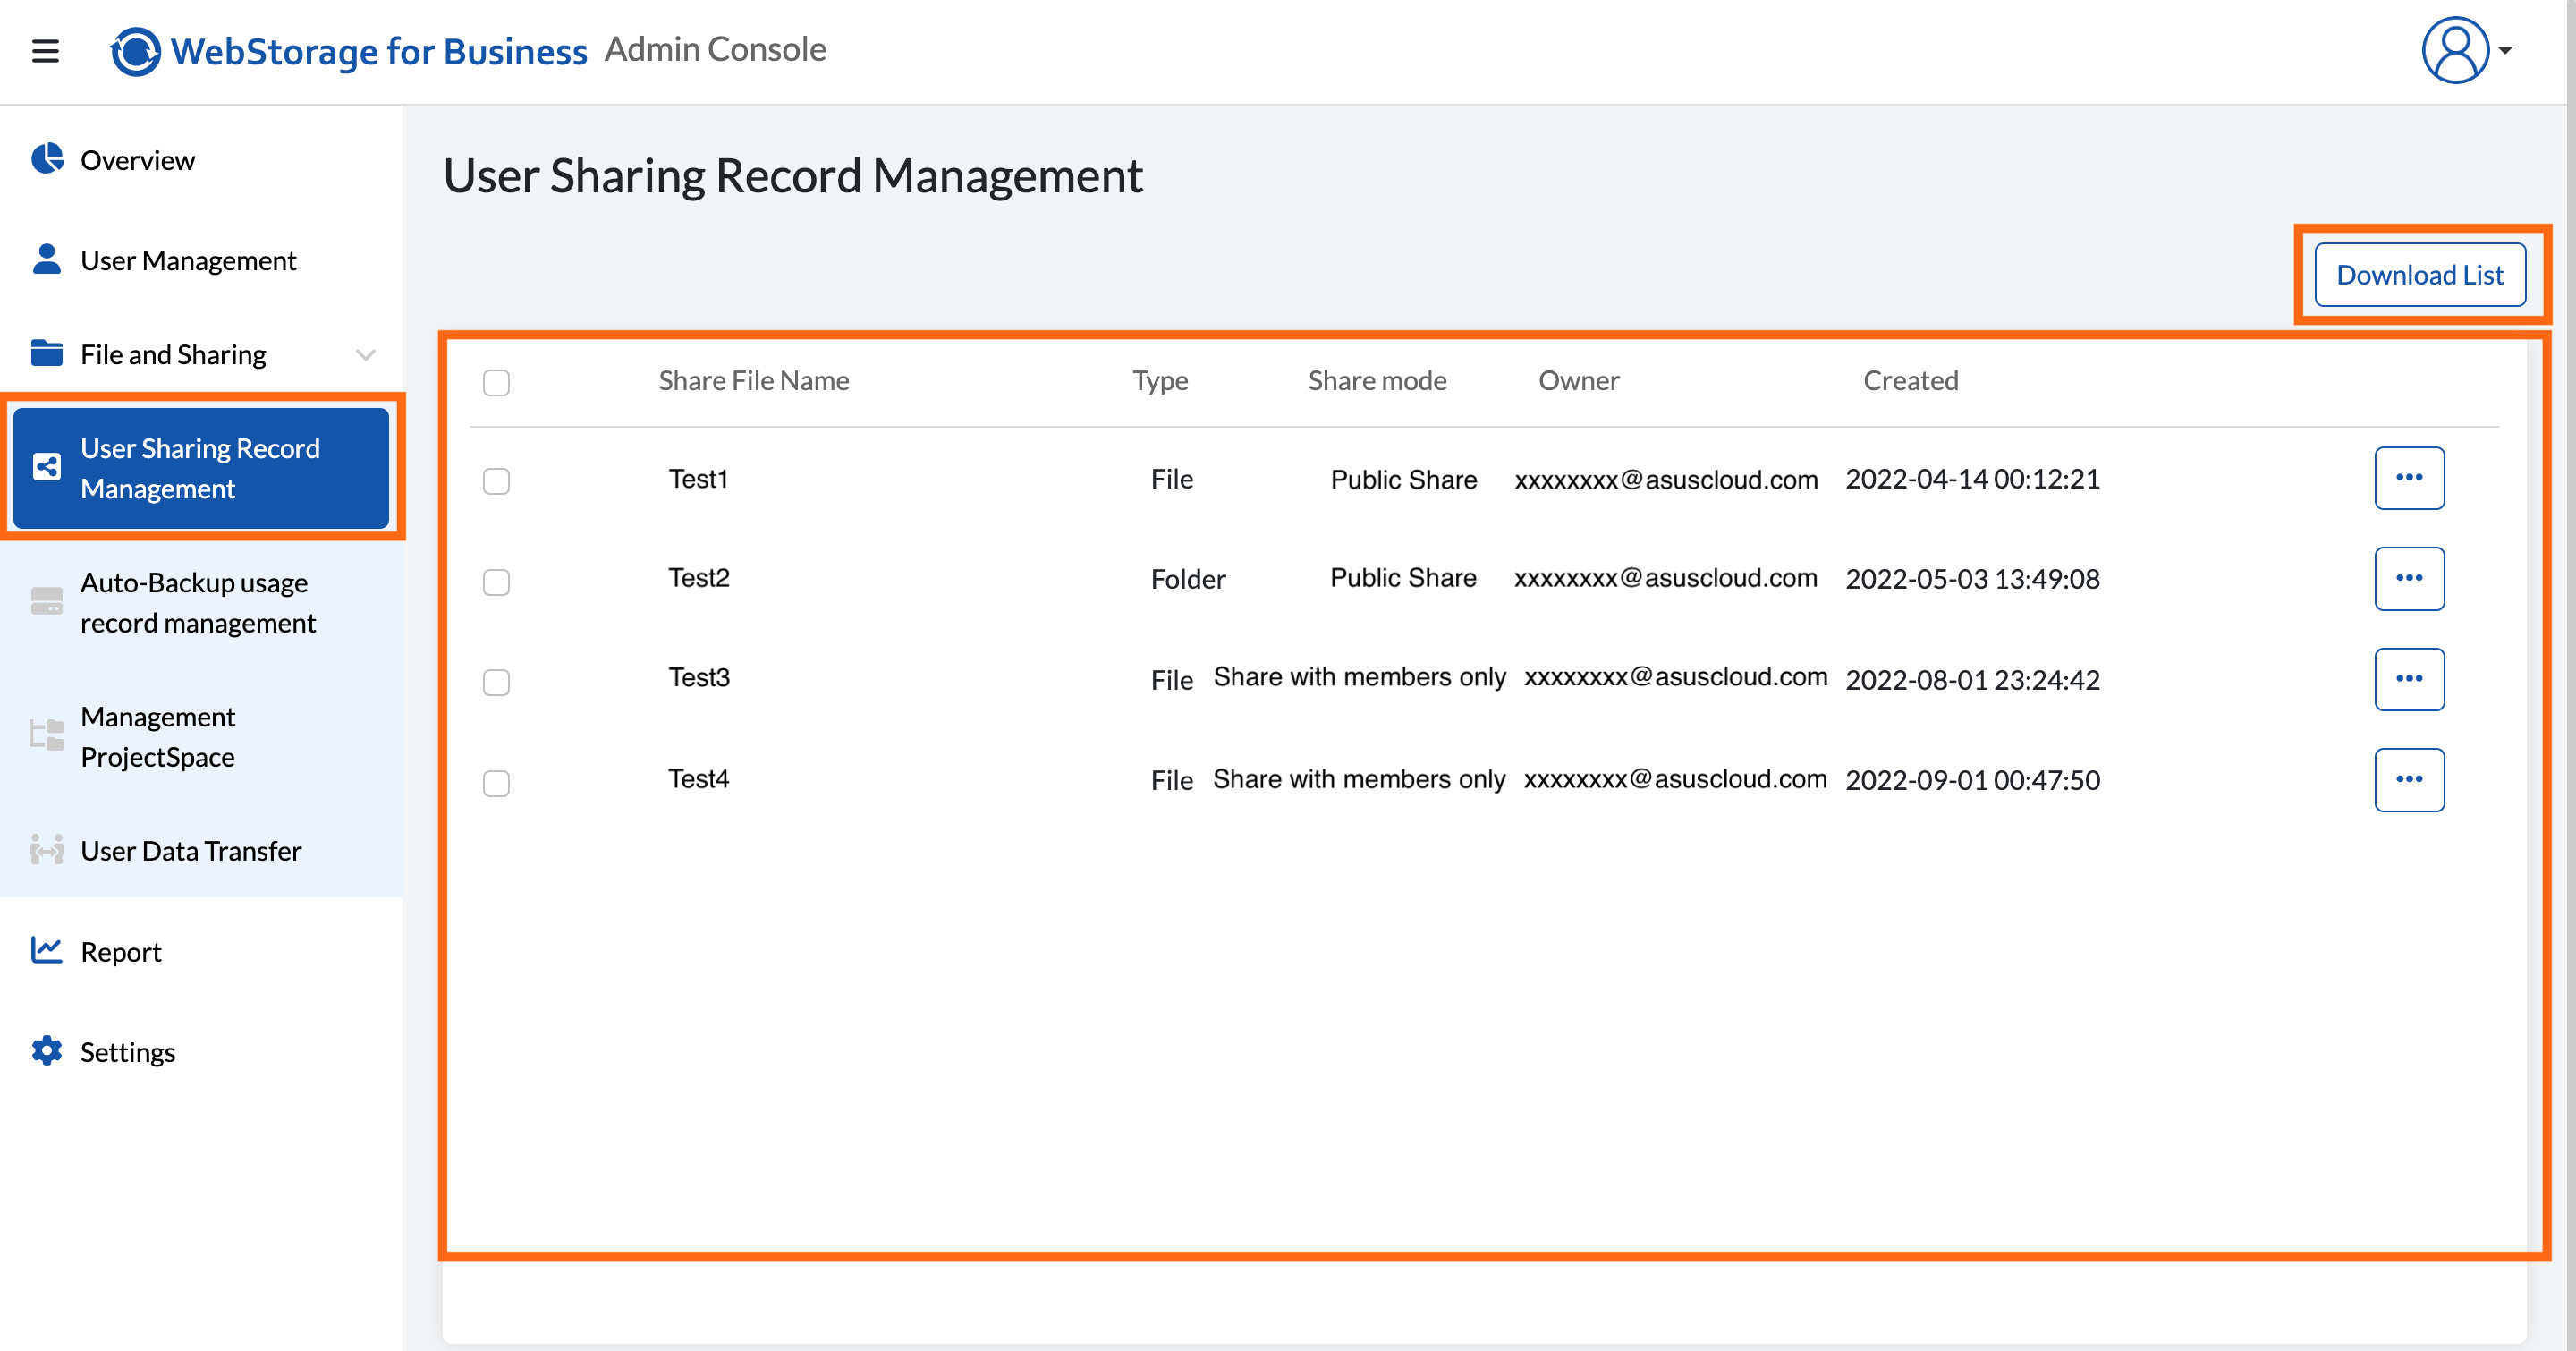Click the share icon beside User Sharing Record Management

tap(47, 467)
